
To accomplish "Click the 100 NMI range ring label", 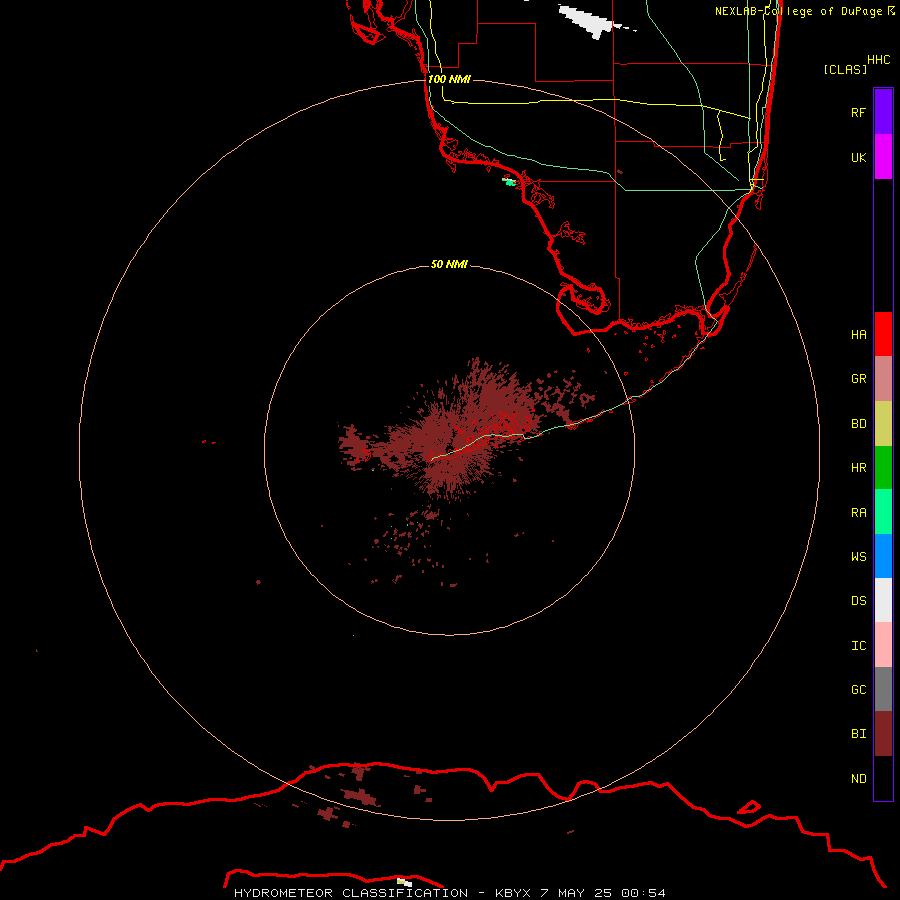I will (x=449, y=79).
